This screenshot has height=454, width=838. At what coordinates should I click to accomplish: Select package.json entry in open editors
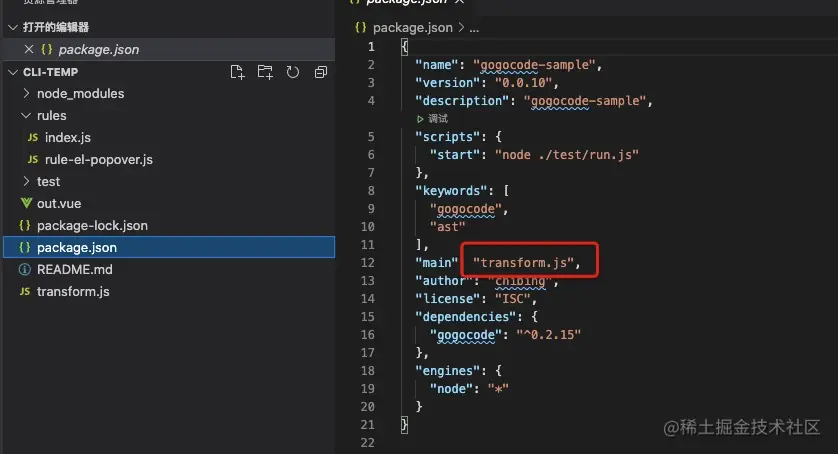pyautogui.click(x=169, y=49)
